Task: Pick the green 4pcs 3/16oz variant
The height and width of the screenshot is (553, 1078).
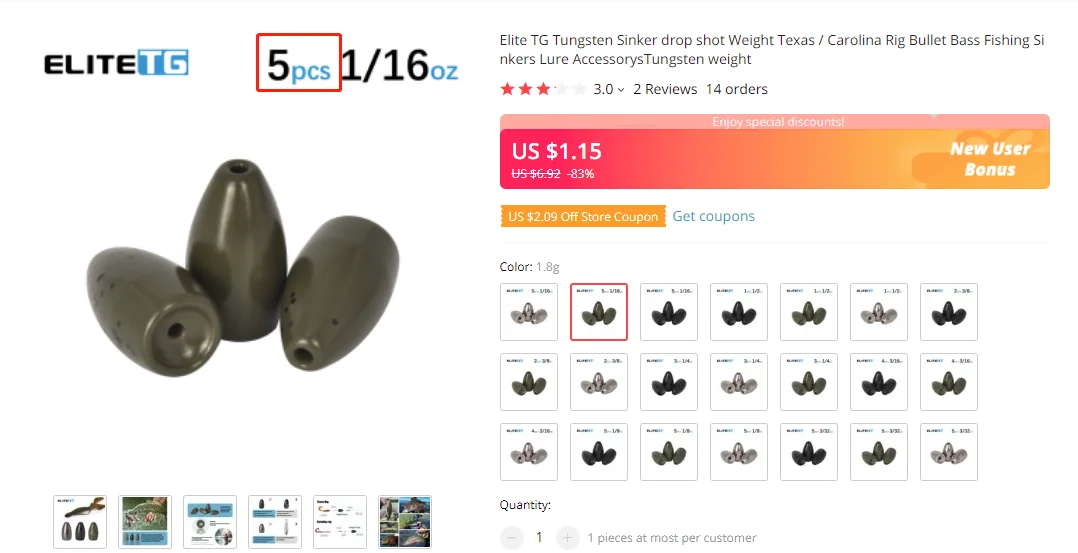Action: tap(949, 382)
